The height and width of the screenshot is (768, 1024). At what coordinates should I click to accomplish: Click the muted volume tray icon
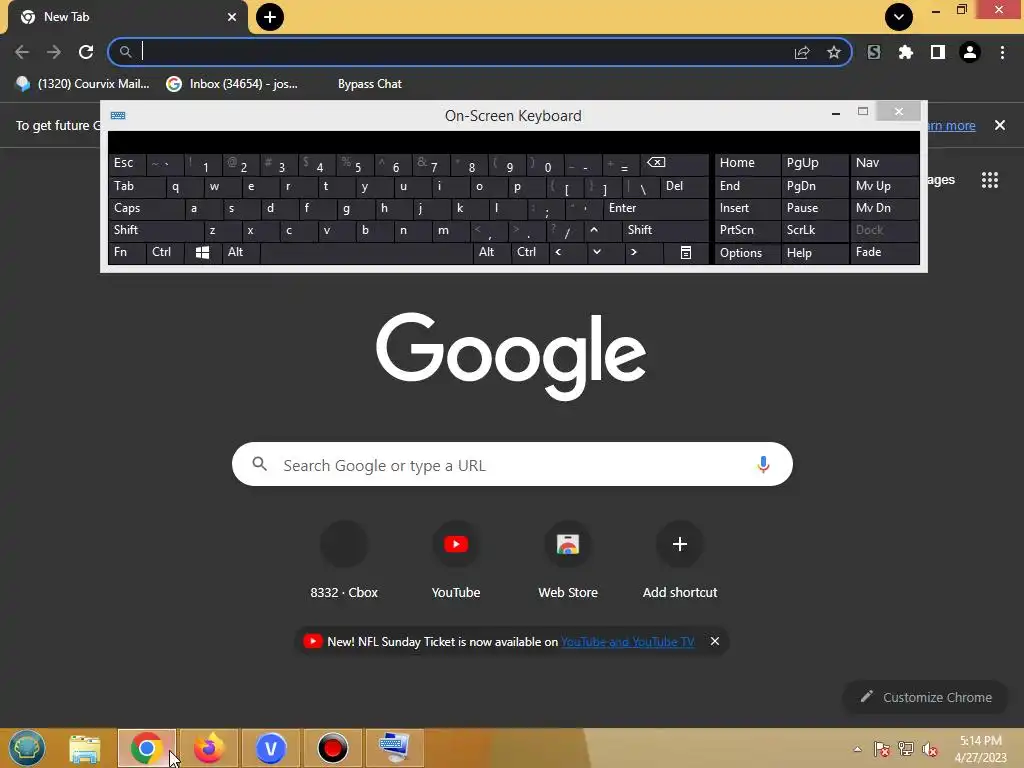[x=929, y=749]
